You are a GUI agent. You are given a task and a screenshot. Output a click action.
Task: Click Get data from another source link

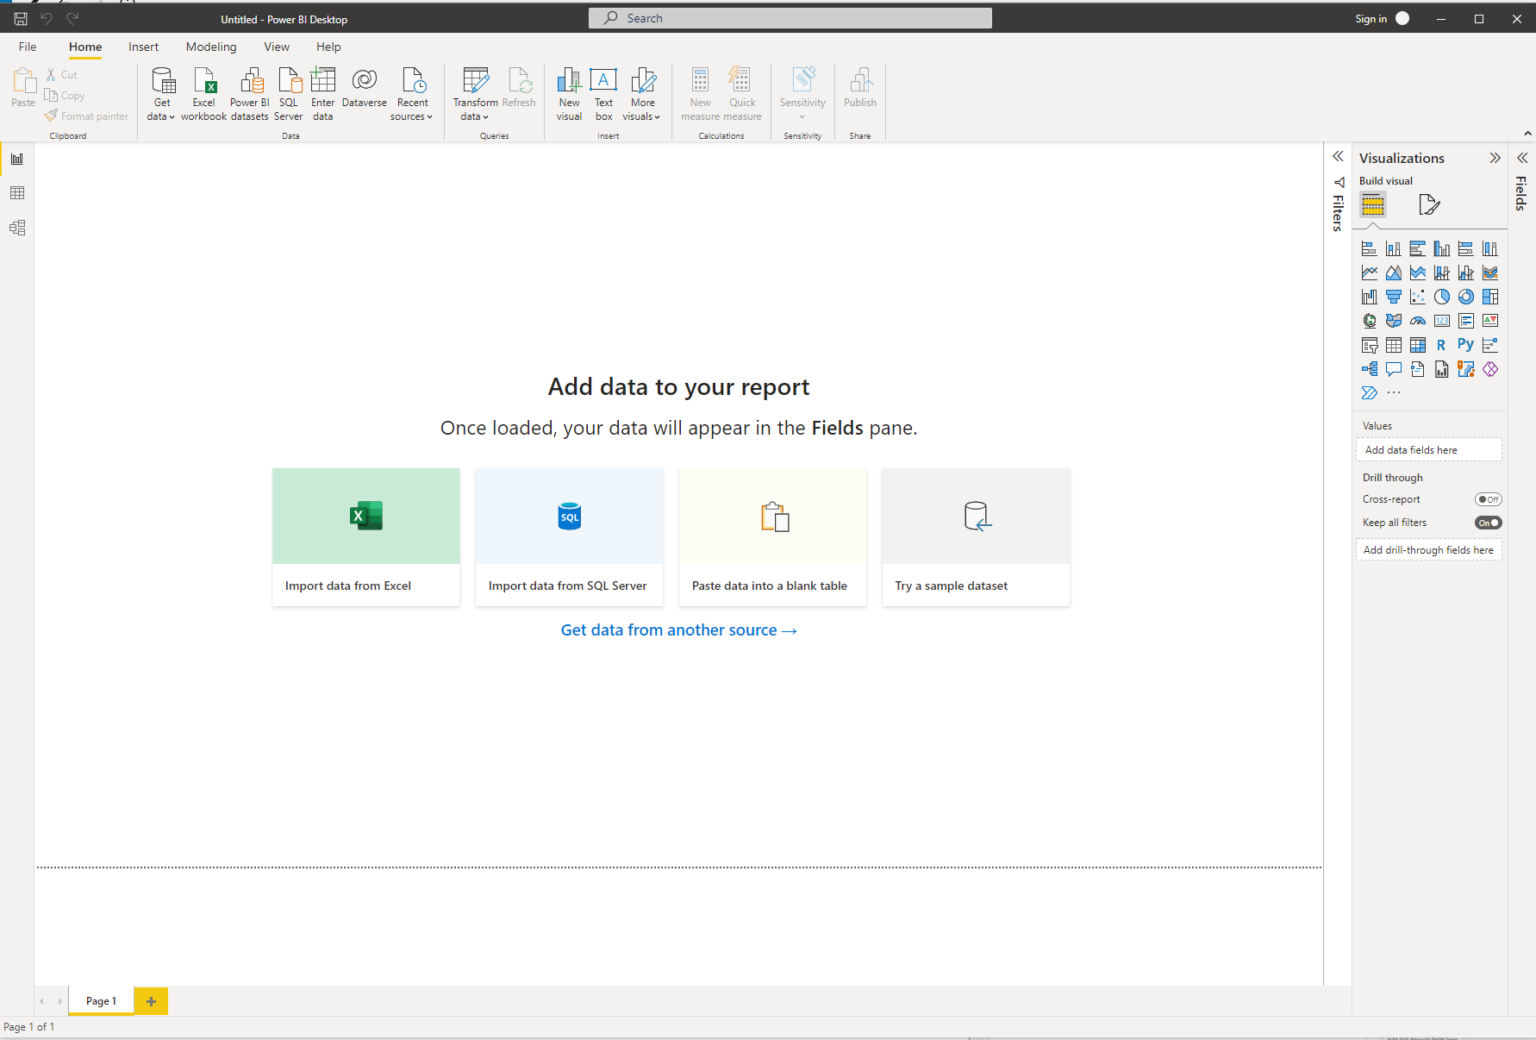pyautogui.click(x=678, y=630)
